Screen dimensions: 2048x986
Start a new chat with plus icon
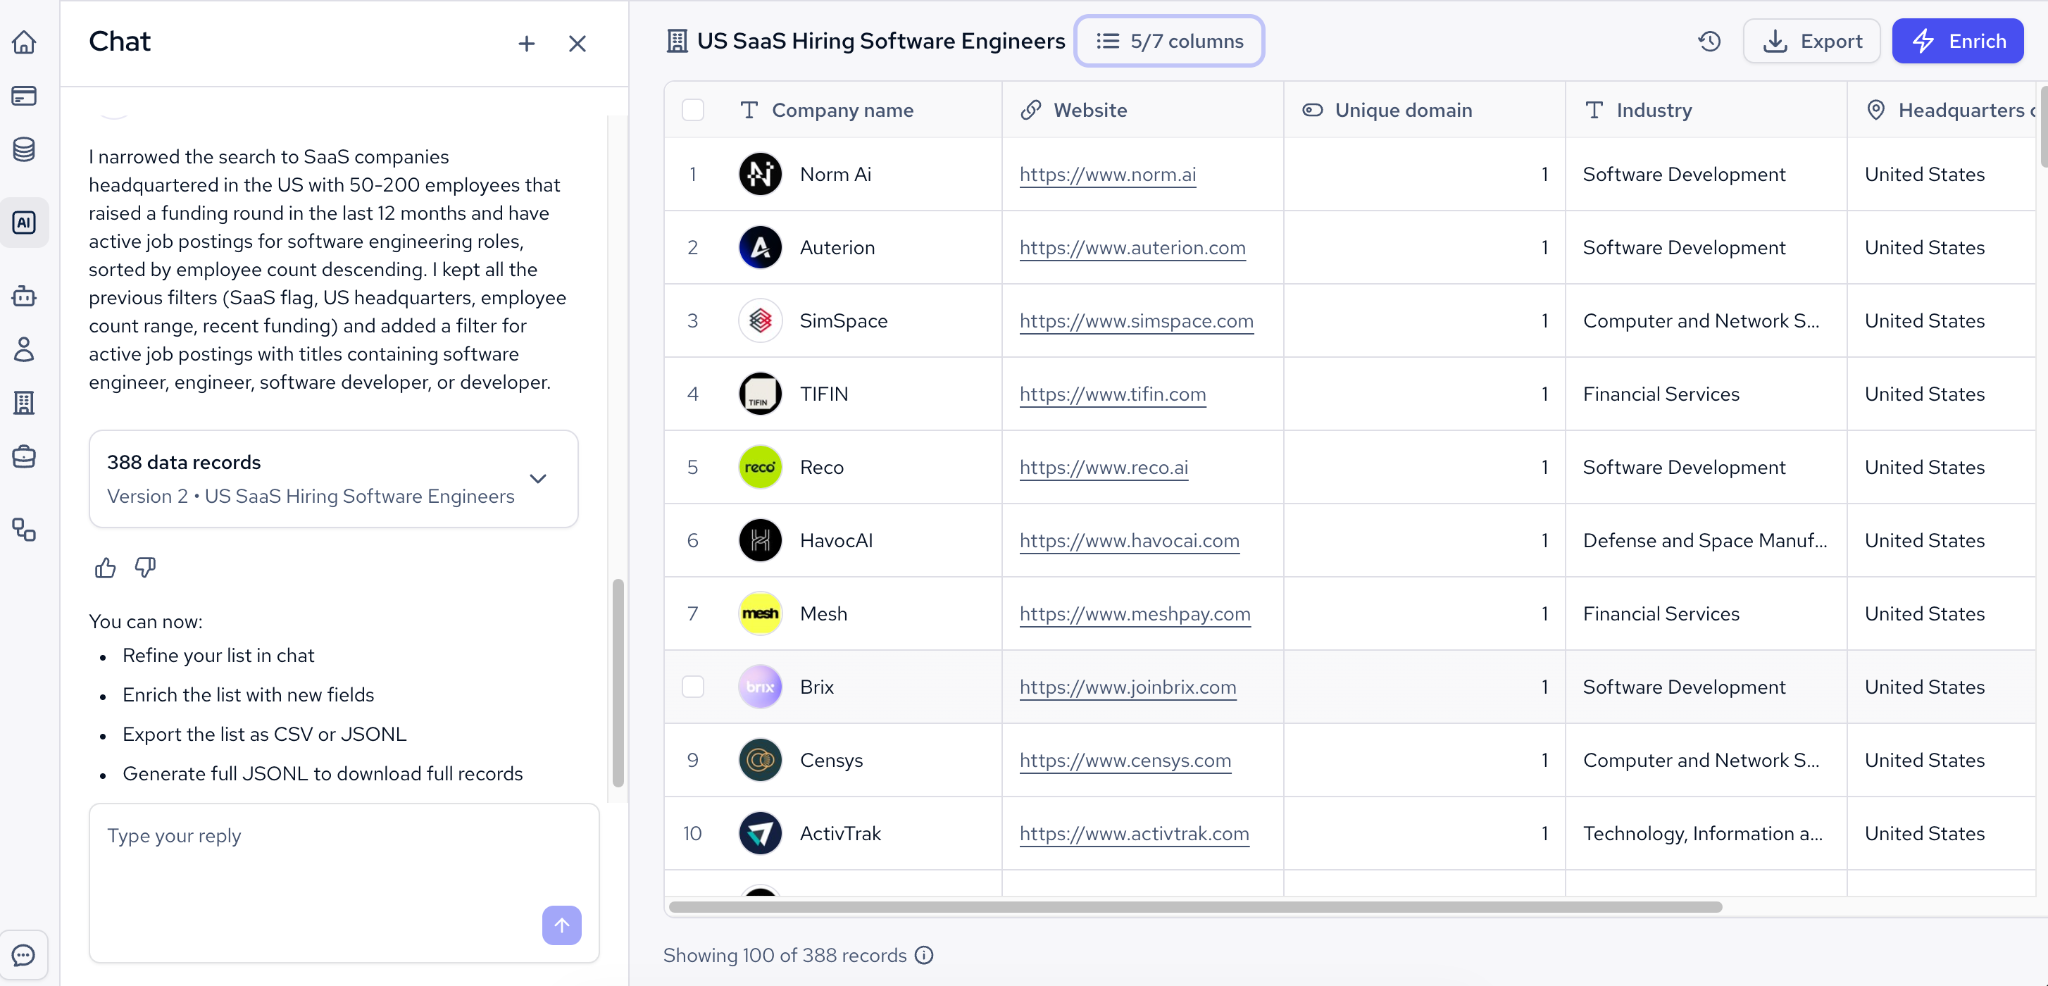pyautogui.click(x=527, y=43)
